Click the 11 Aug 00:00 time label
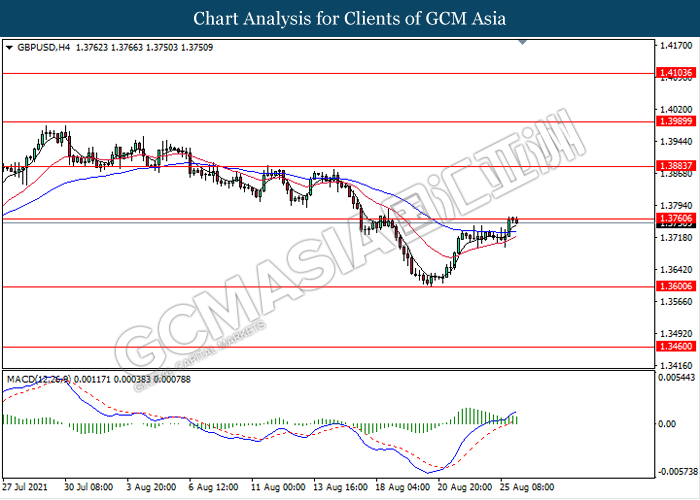The height and width of the screenshot is (500, 700). pyautogui.click(x=278, y=487)
